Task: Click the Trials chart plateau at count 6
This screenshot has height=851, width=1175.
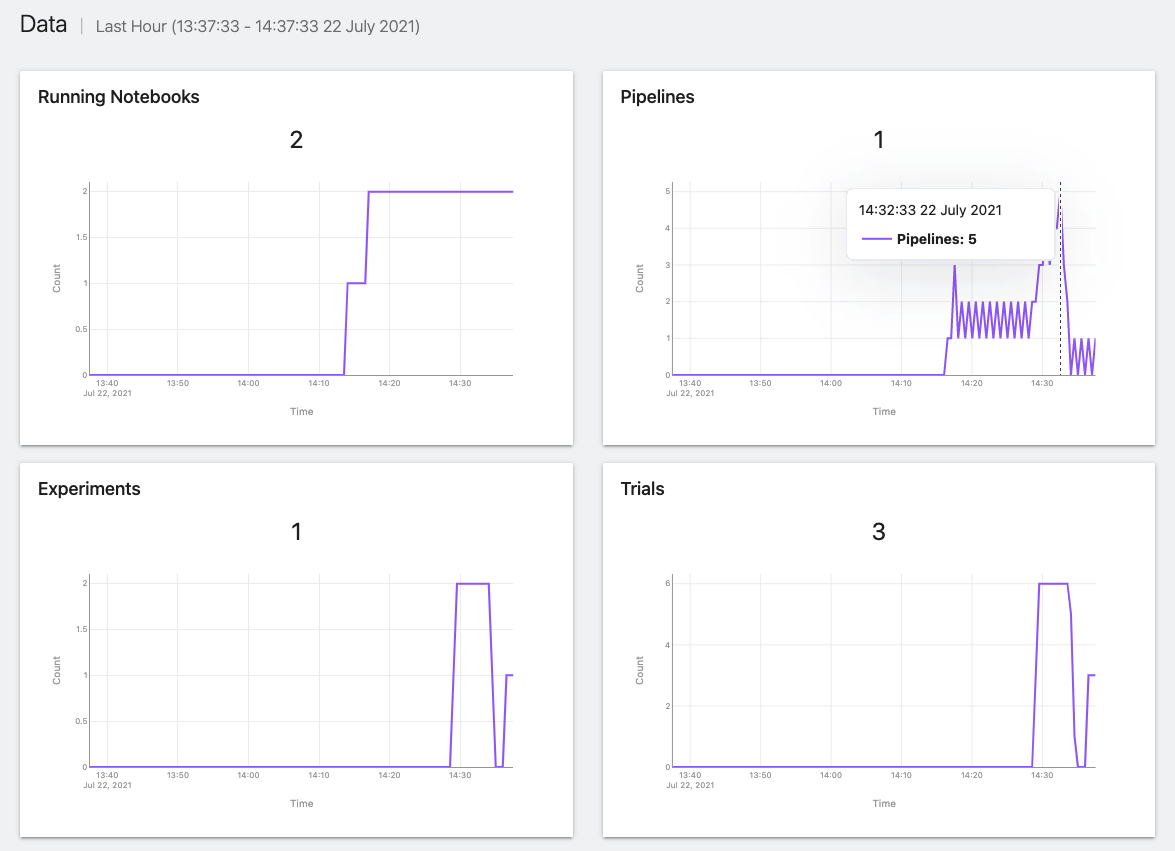Action: 1054,583
